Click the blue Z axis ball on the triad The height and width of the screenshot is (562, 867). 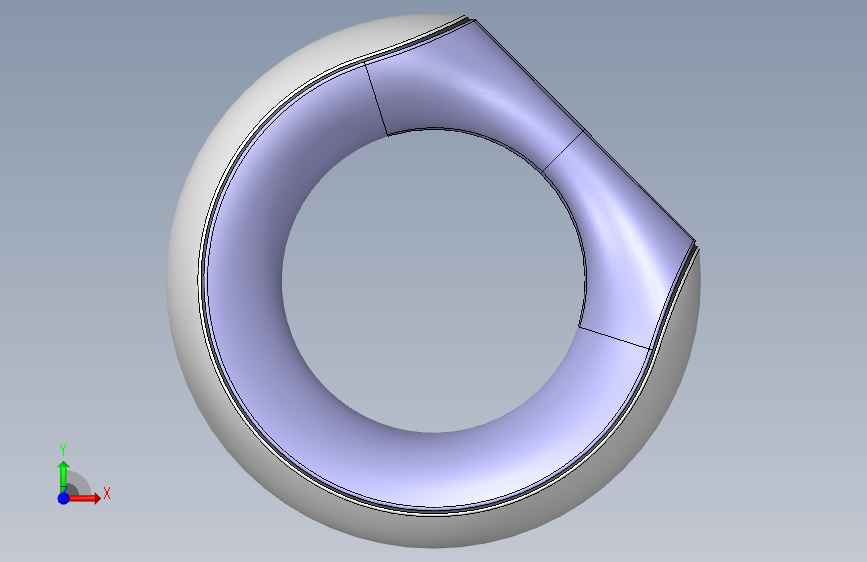point(63,498)
